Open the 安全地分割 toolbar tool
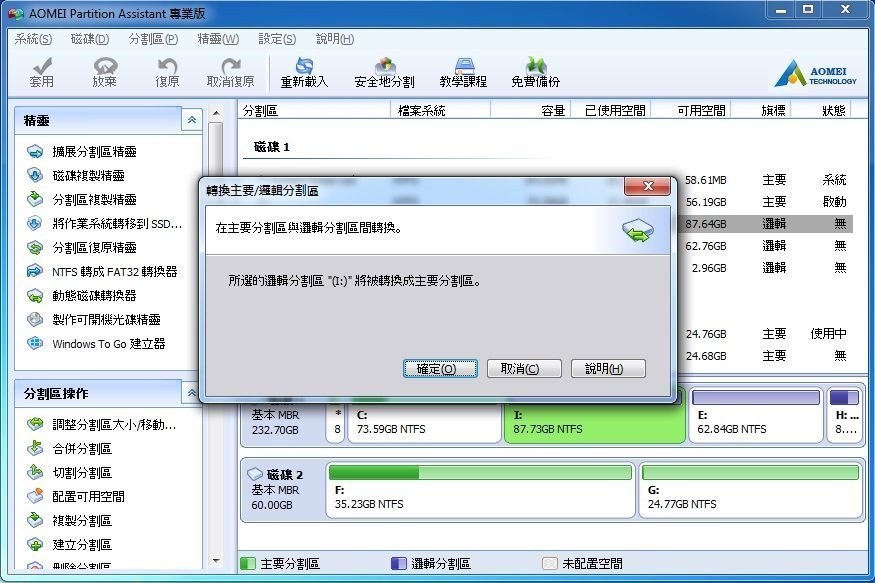This screenshot has height=583, width=875. tap(384, 73)
